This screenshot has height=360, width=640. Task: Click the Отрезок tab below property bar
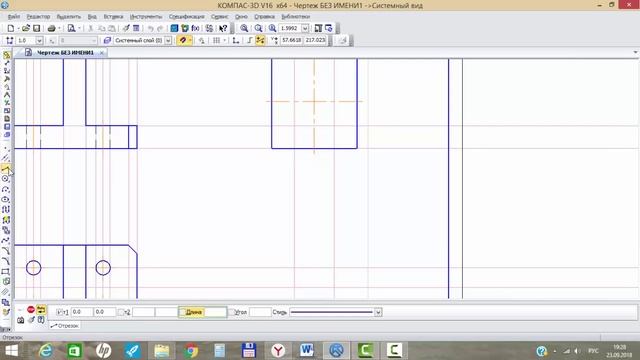pos(64,326)
